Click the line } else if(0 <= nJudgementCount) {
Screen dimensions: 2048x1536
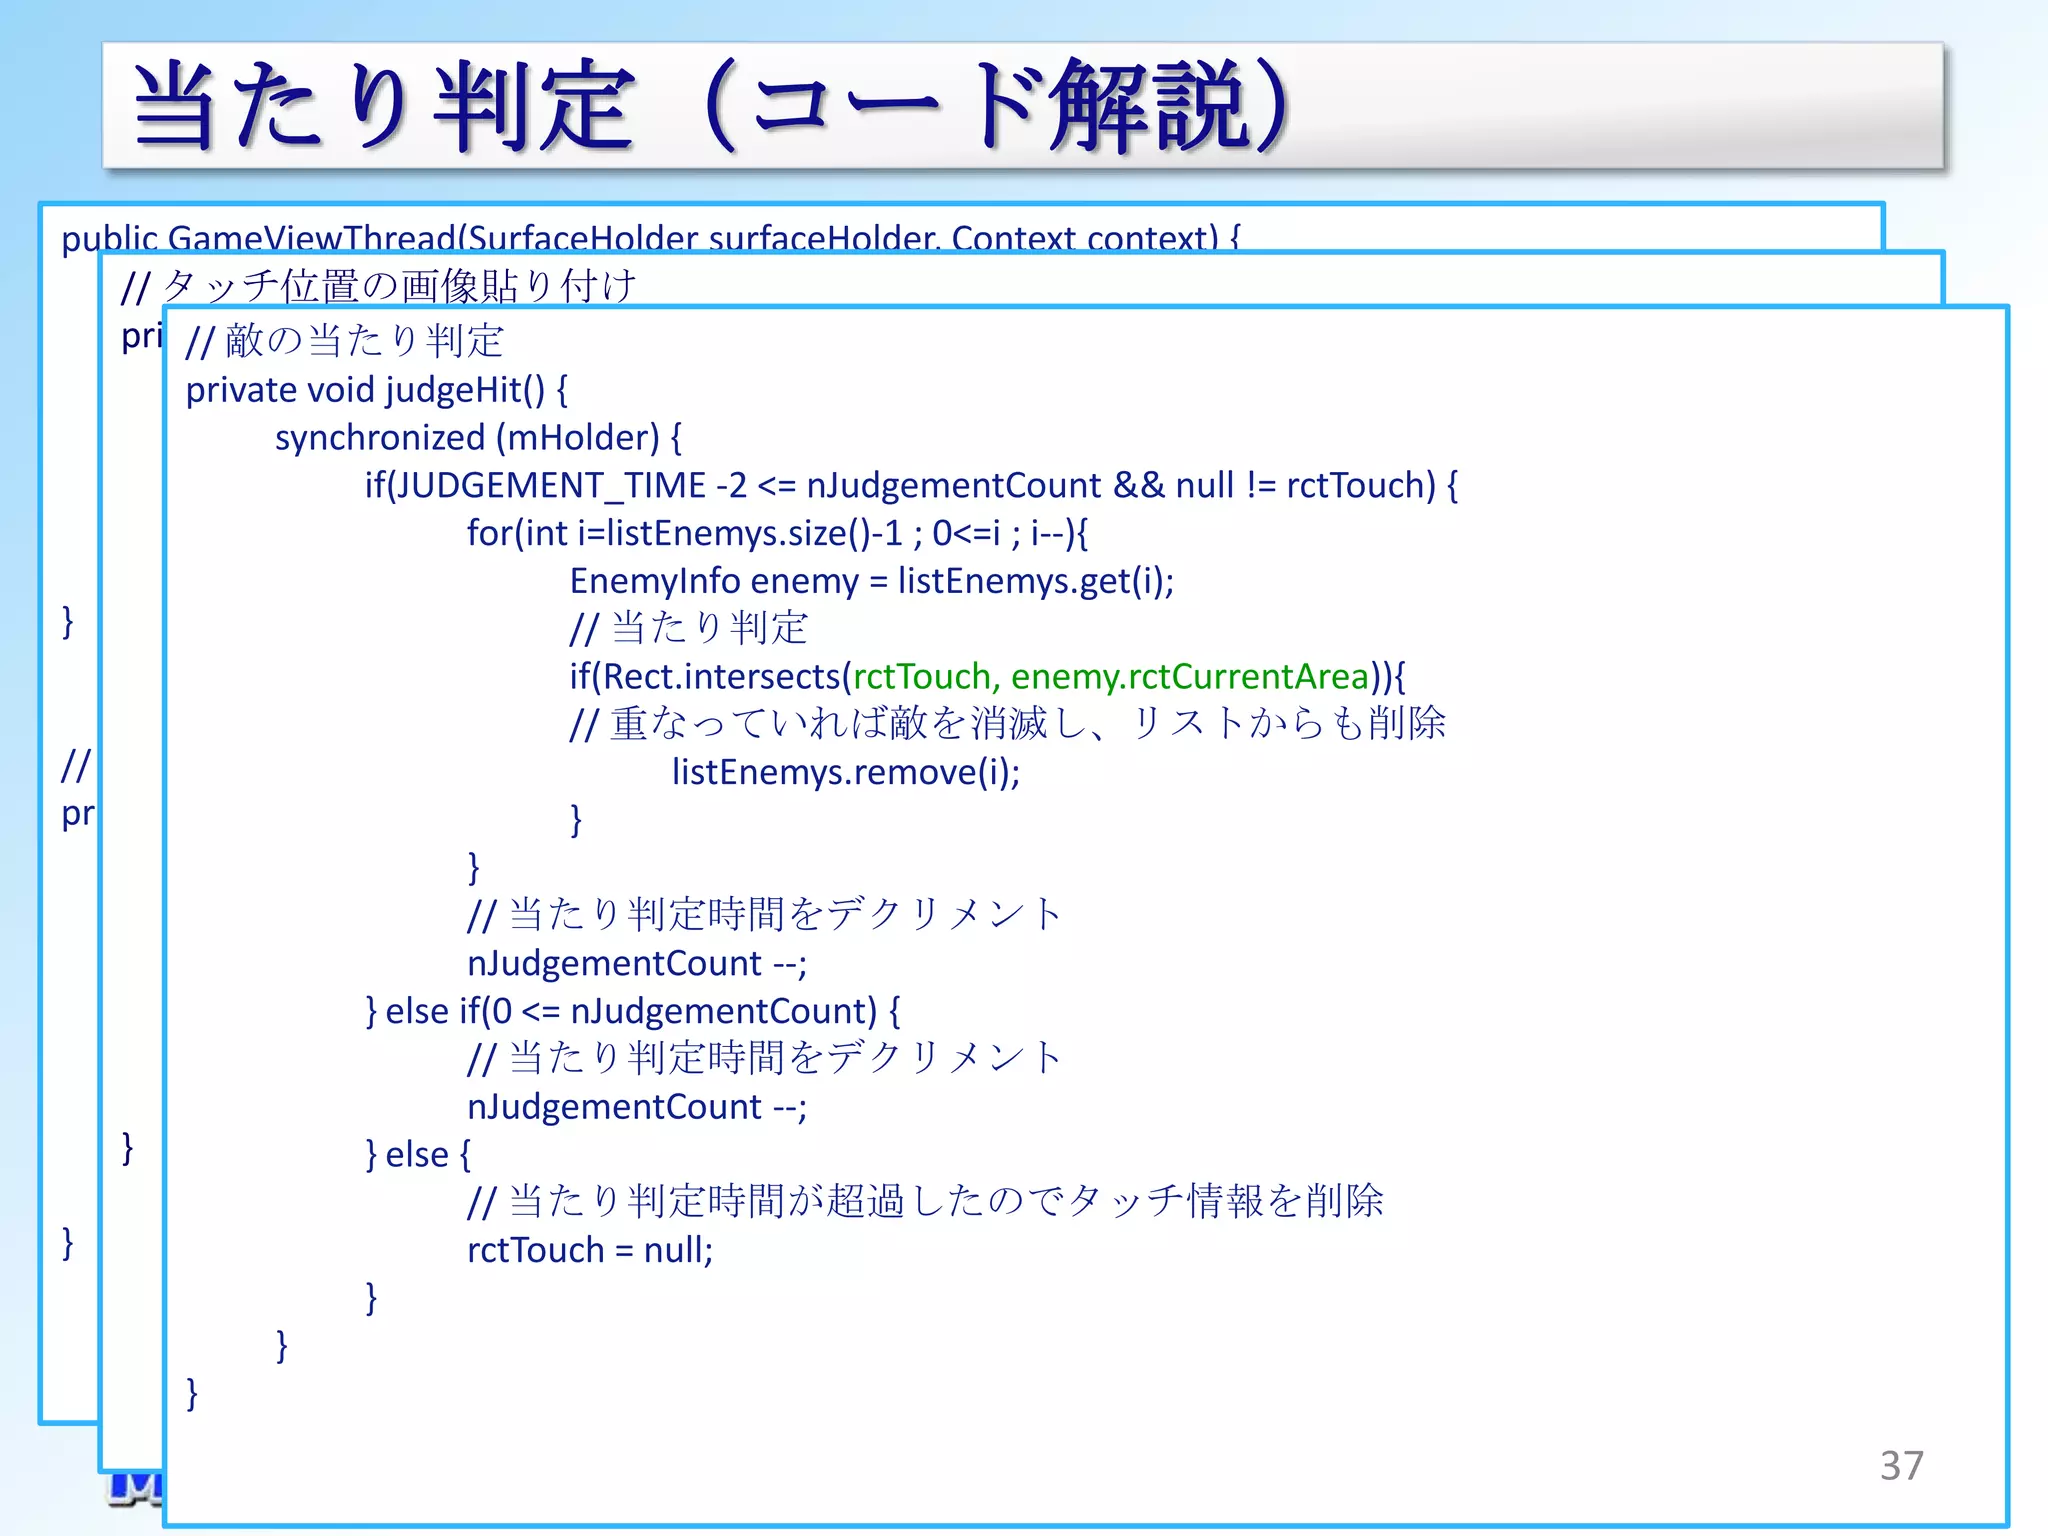(x=633, y=1011)
